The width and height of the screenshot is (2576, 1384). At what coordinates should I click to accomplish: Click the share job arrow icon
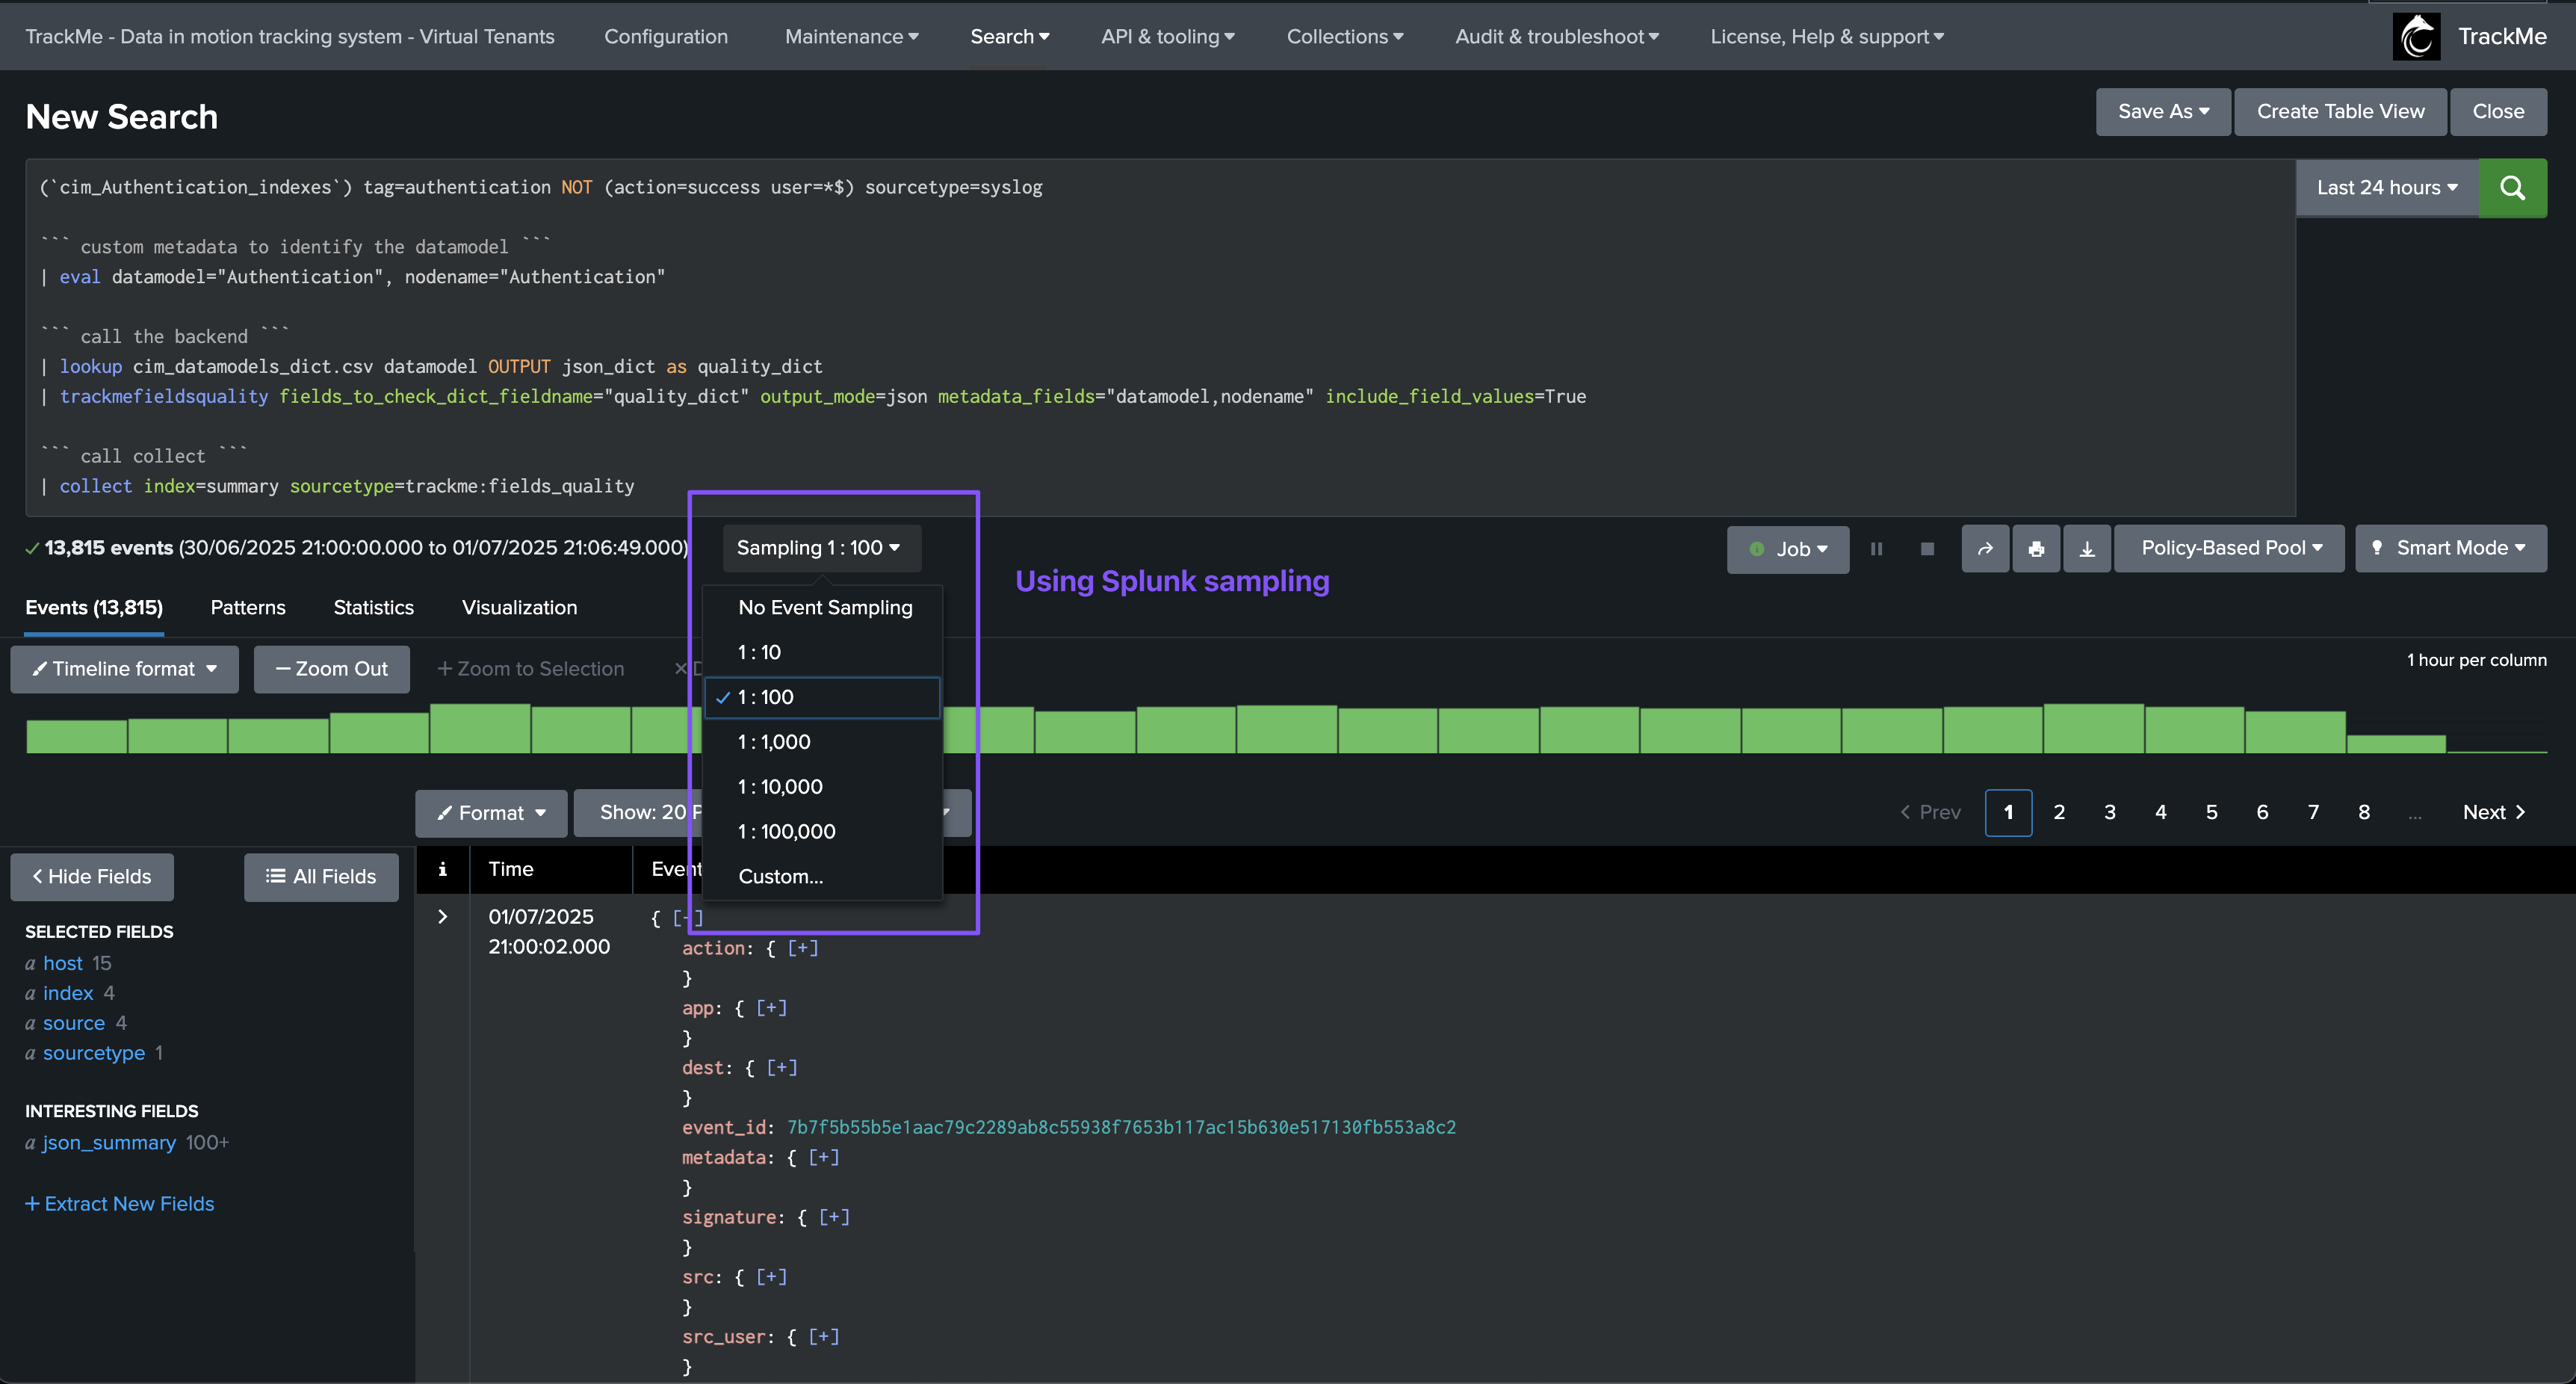coord(1985,549)
